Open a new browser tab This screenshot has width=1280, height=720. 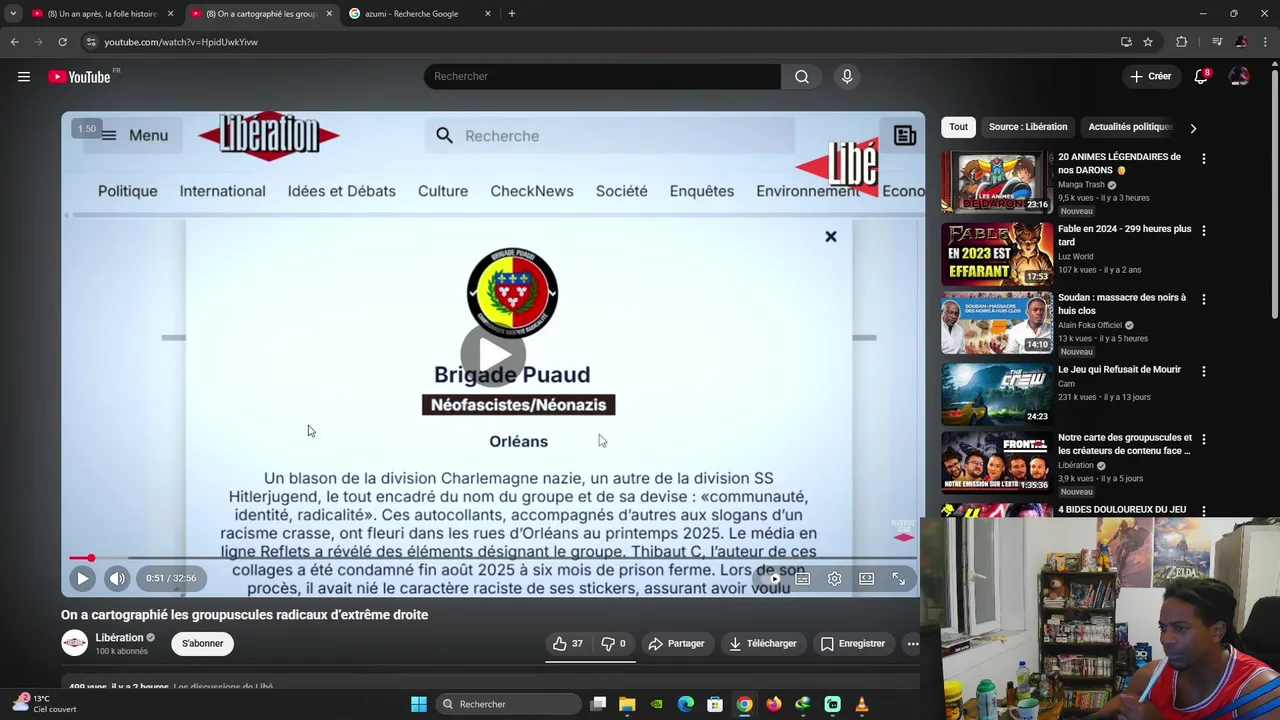tap(511, 14)
